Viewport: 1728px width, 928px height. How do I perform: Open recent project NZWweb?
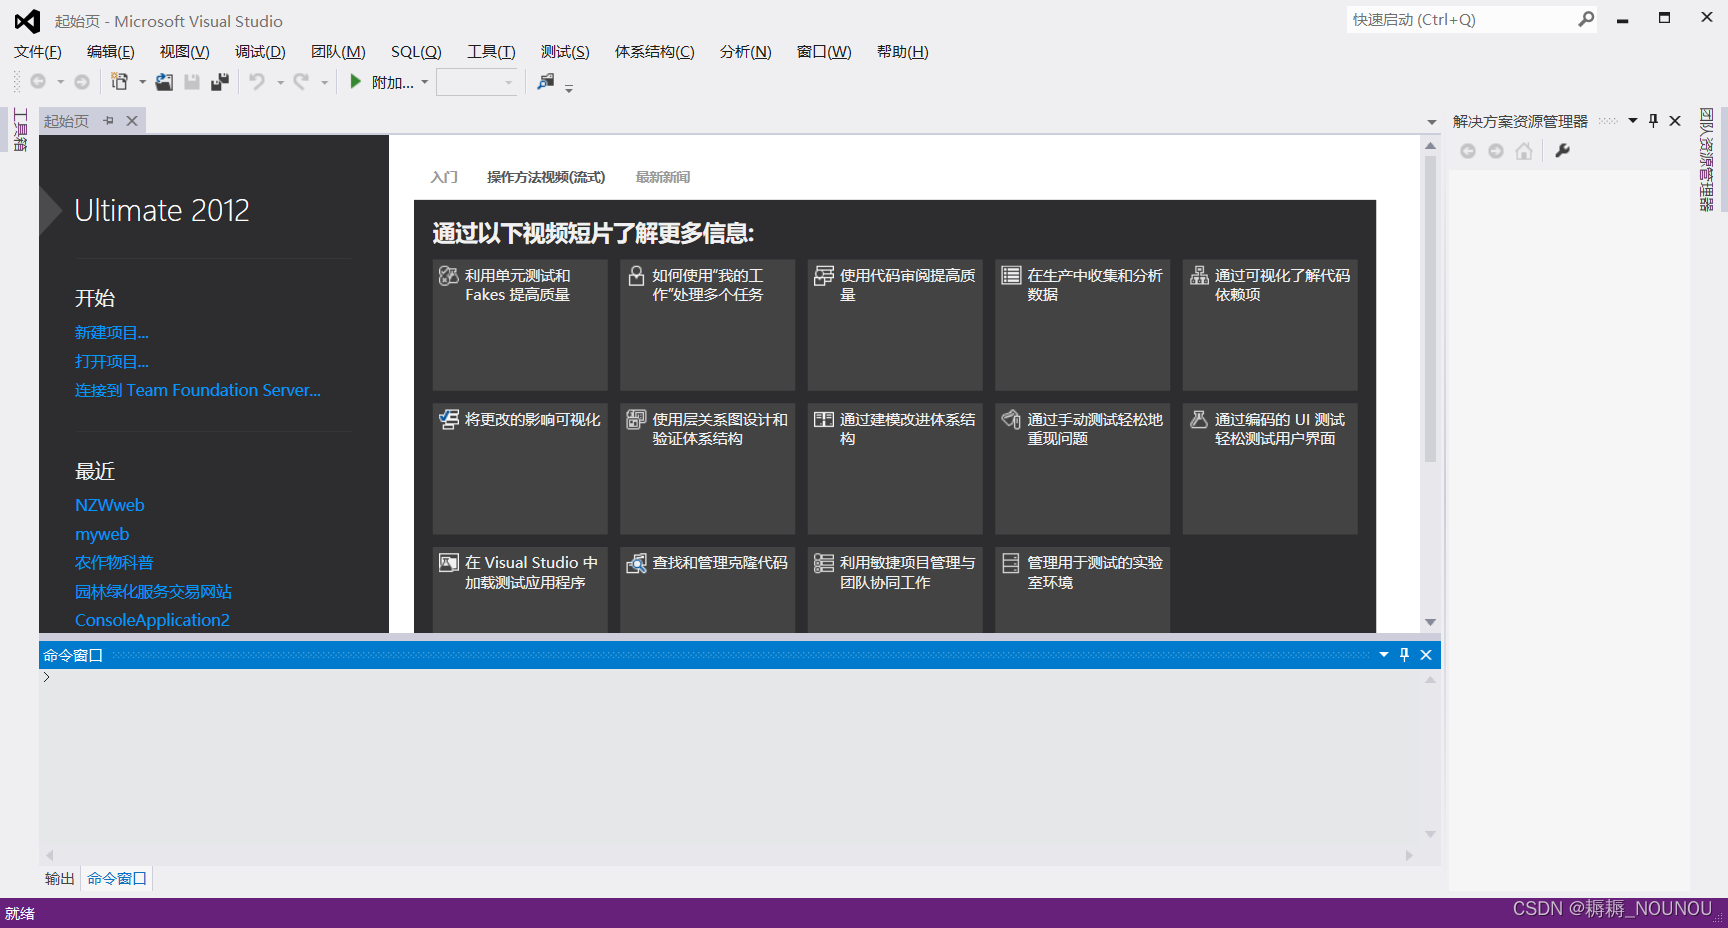110,506
